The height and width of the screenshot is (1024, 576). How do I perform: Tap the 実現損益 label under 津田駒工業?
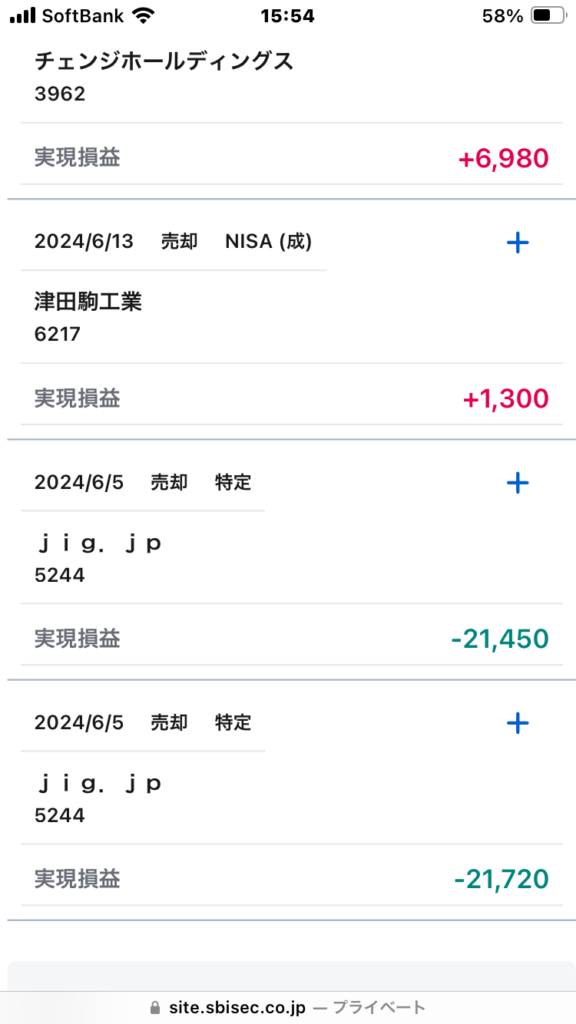(x=77, y=398)
